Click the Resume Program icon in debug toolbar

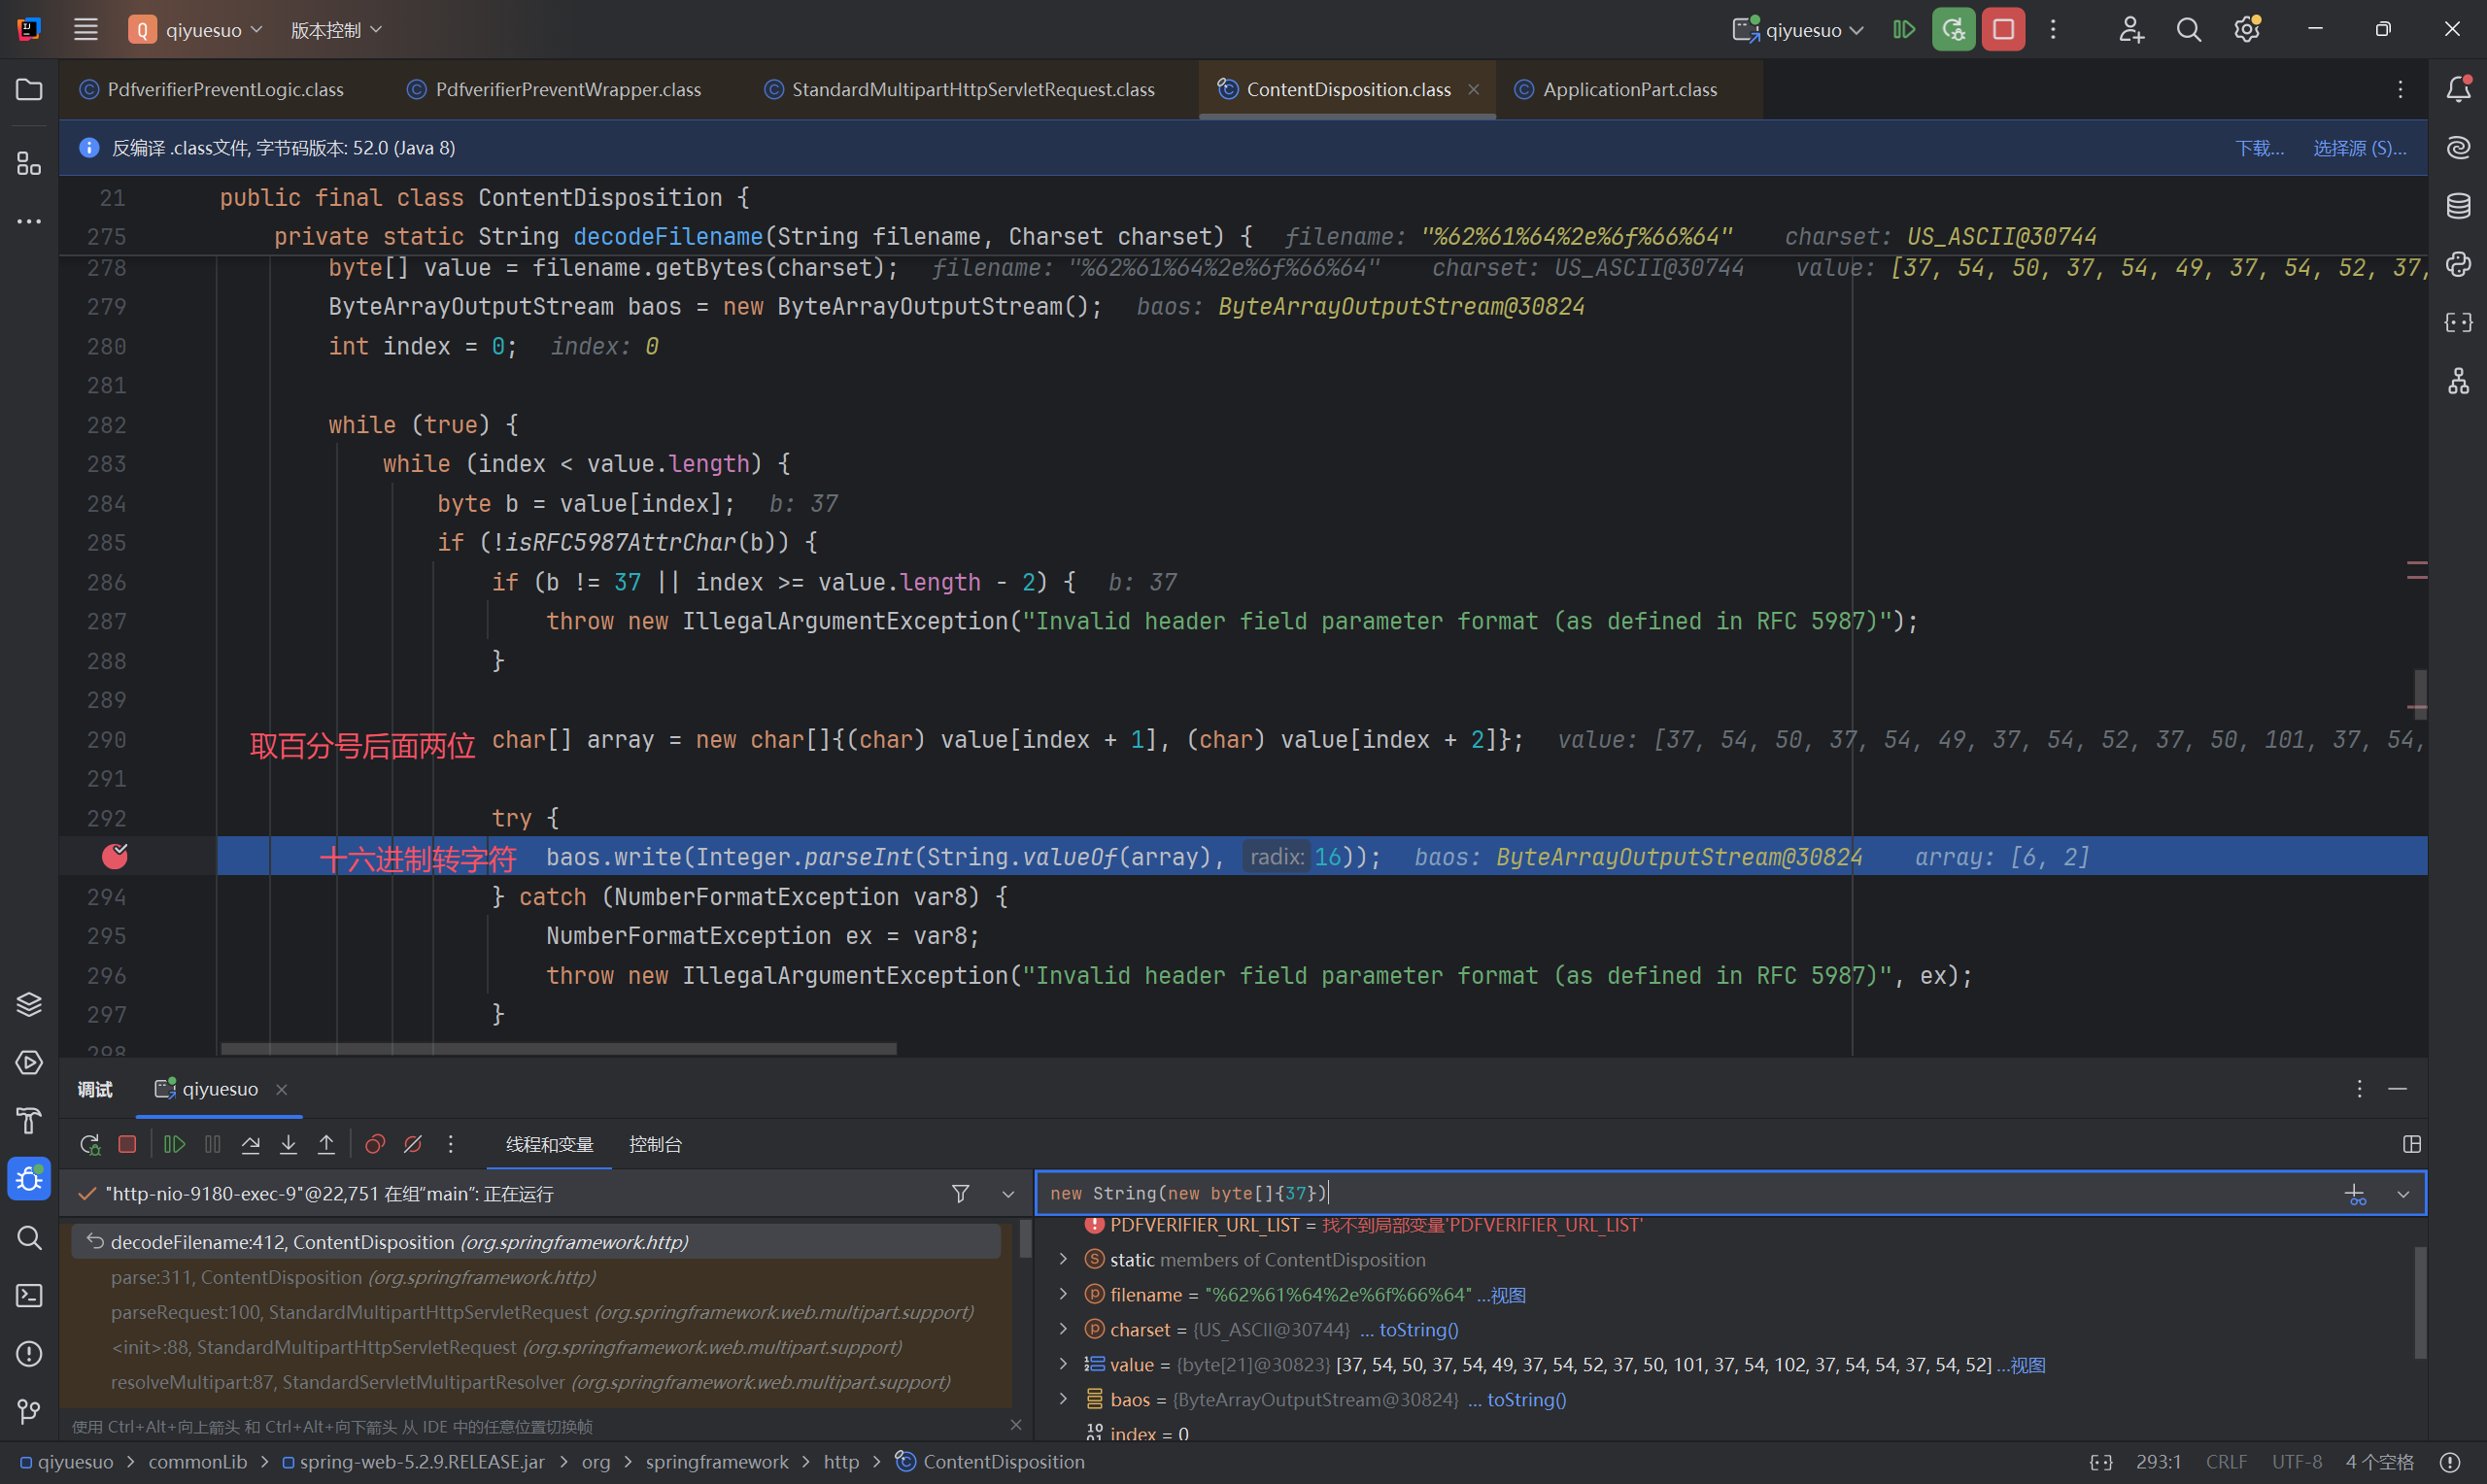point(174,1144)
